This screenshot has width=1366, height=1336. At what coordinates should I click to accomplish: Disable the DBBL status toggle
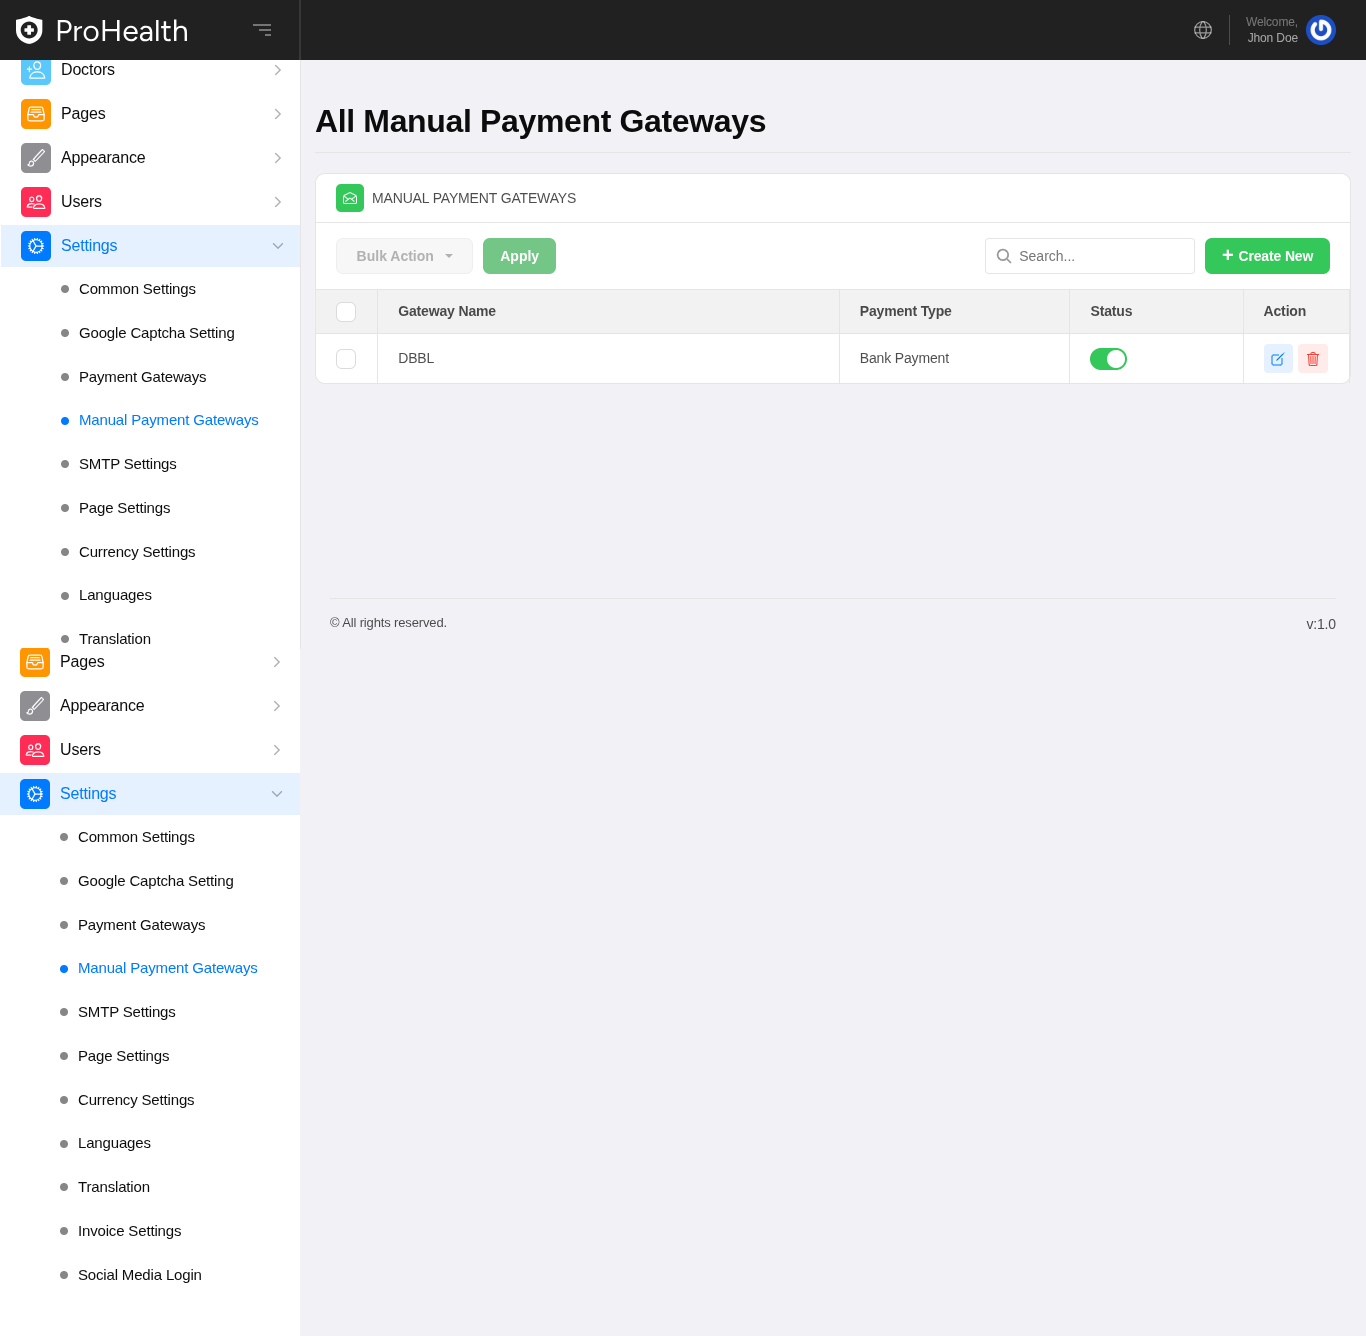point(1108,359)
